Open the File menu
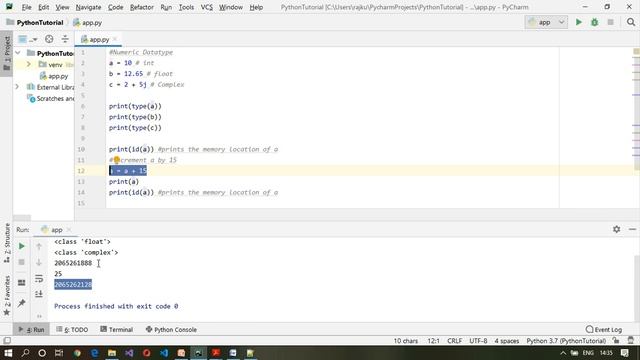 [x=27, y=7]
